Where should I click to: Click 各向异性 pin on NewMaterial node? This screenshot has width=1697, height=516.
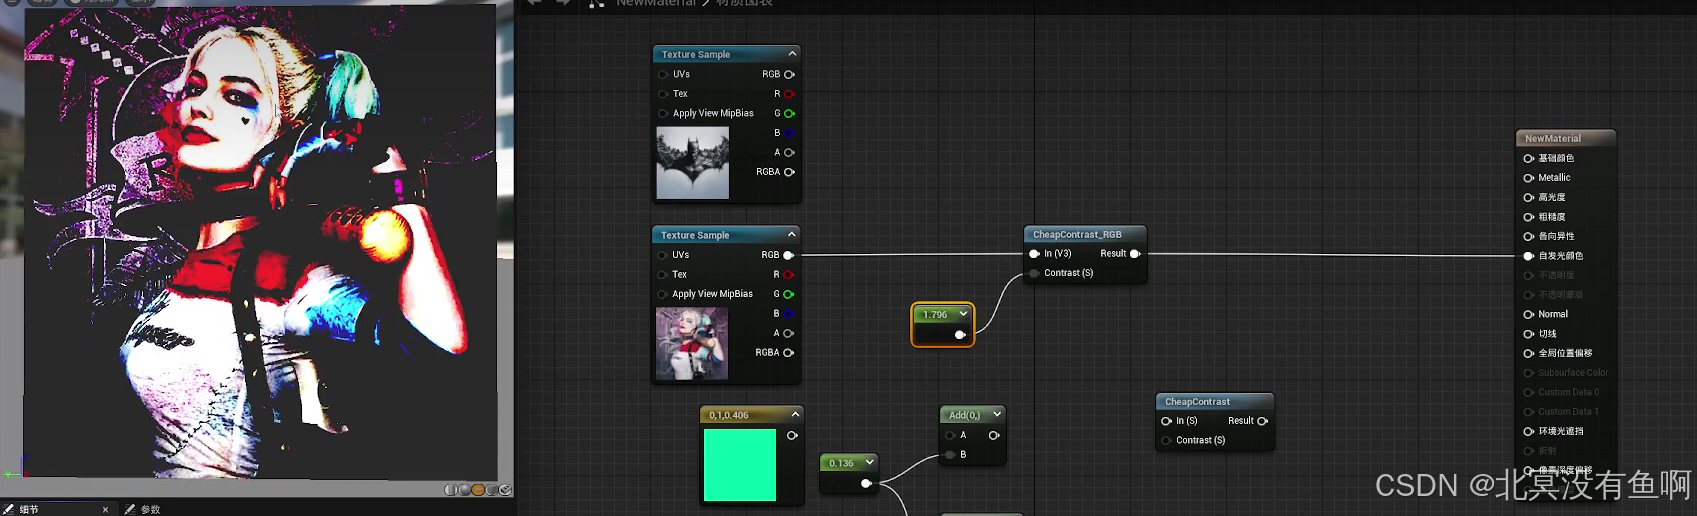(1528, 236)
